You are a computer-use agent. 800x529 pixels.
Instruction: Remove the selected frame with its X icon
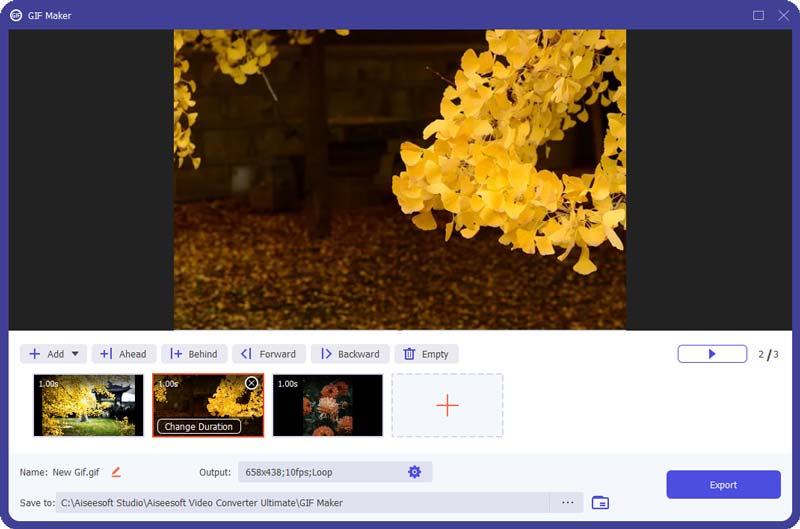click(251, 383)
